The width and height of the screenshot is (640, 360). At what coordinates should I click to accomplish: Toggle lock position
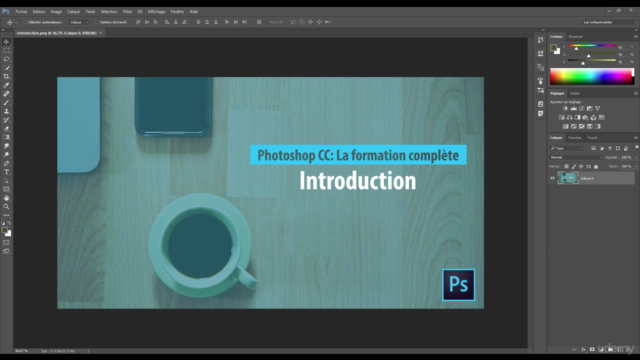pyautogui.click(x=581, y=167)
